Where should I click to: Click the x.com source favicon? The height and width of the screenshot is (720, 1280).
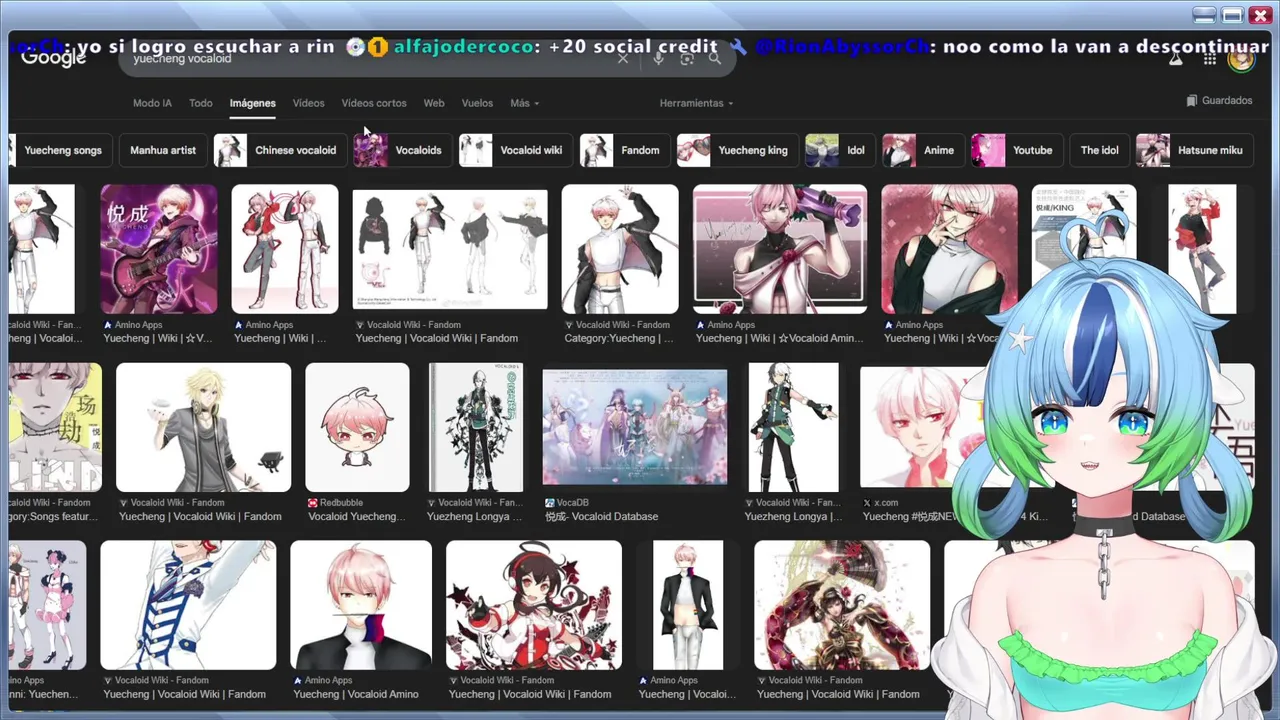(x=867, y=503)
